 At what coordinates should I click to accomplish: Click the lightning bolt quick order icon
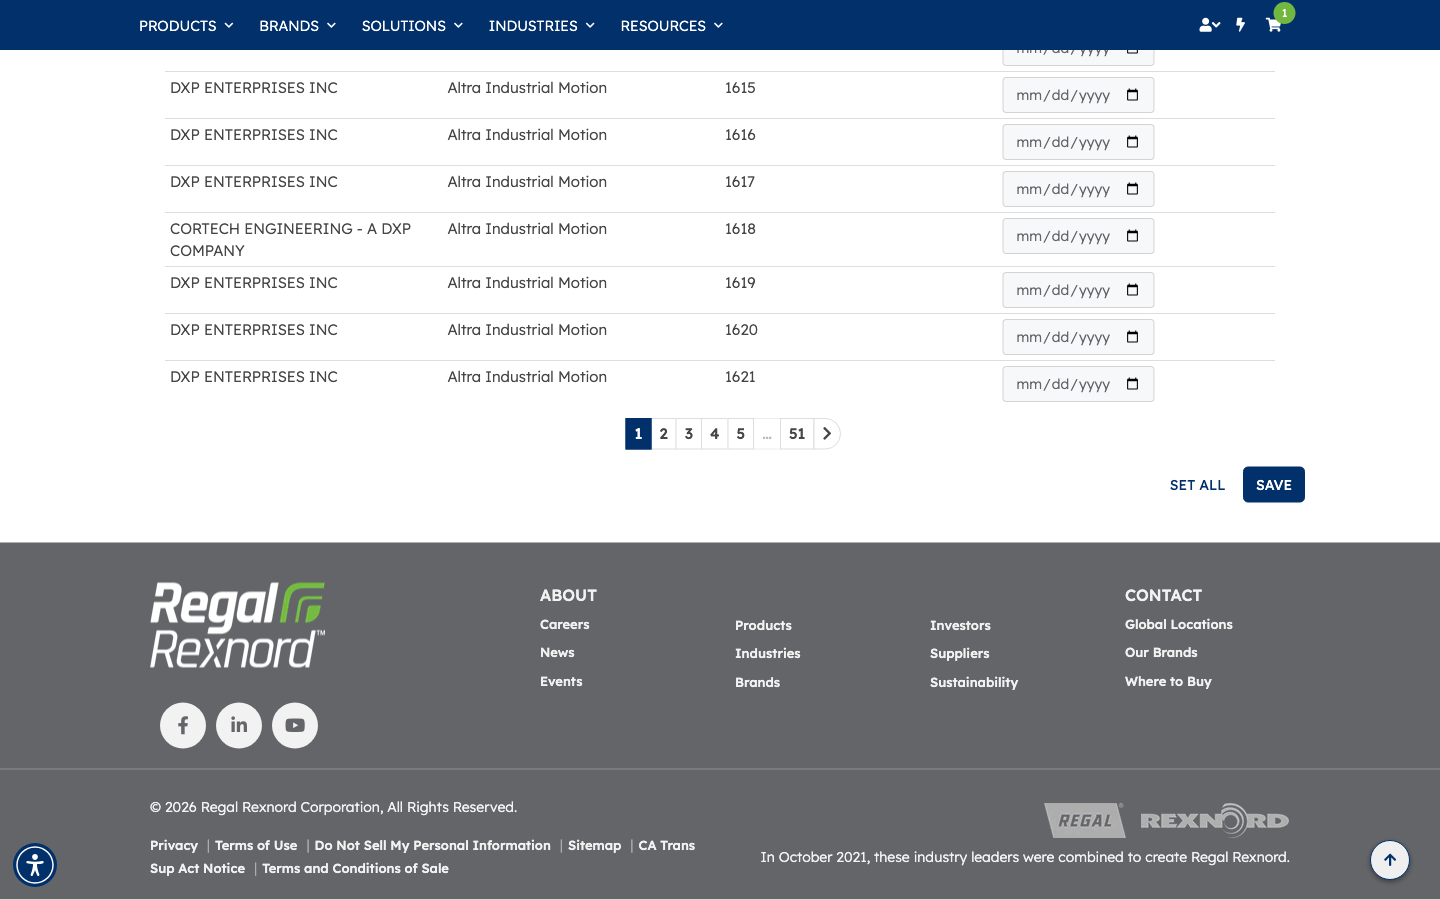coord(1240,25)
